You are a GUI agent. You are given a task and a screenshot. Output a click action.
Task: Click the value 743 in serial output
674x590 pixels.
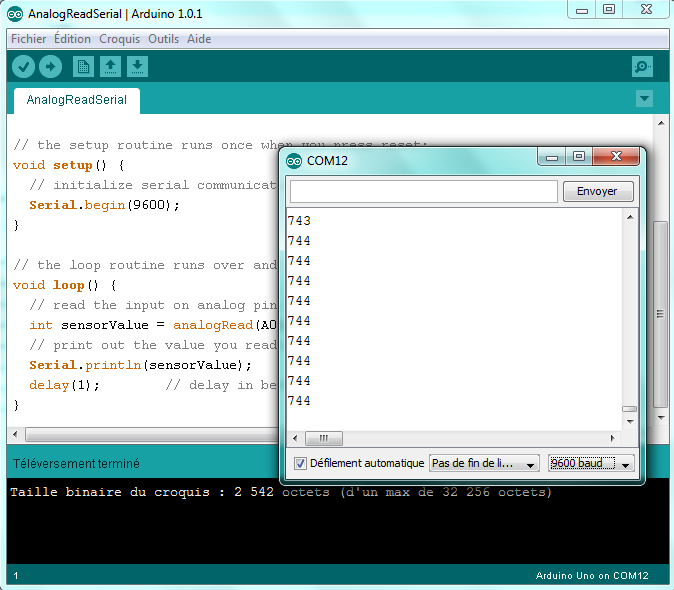pyautogui.click(x=299, y=220)
